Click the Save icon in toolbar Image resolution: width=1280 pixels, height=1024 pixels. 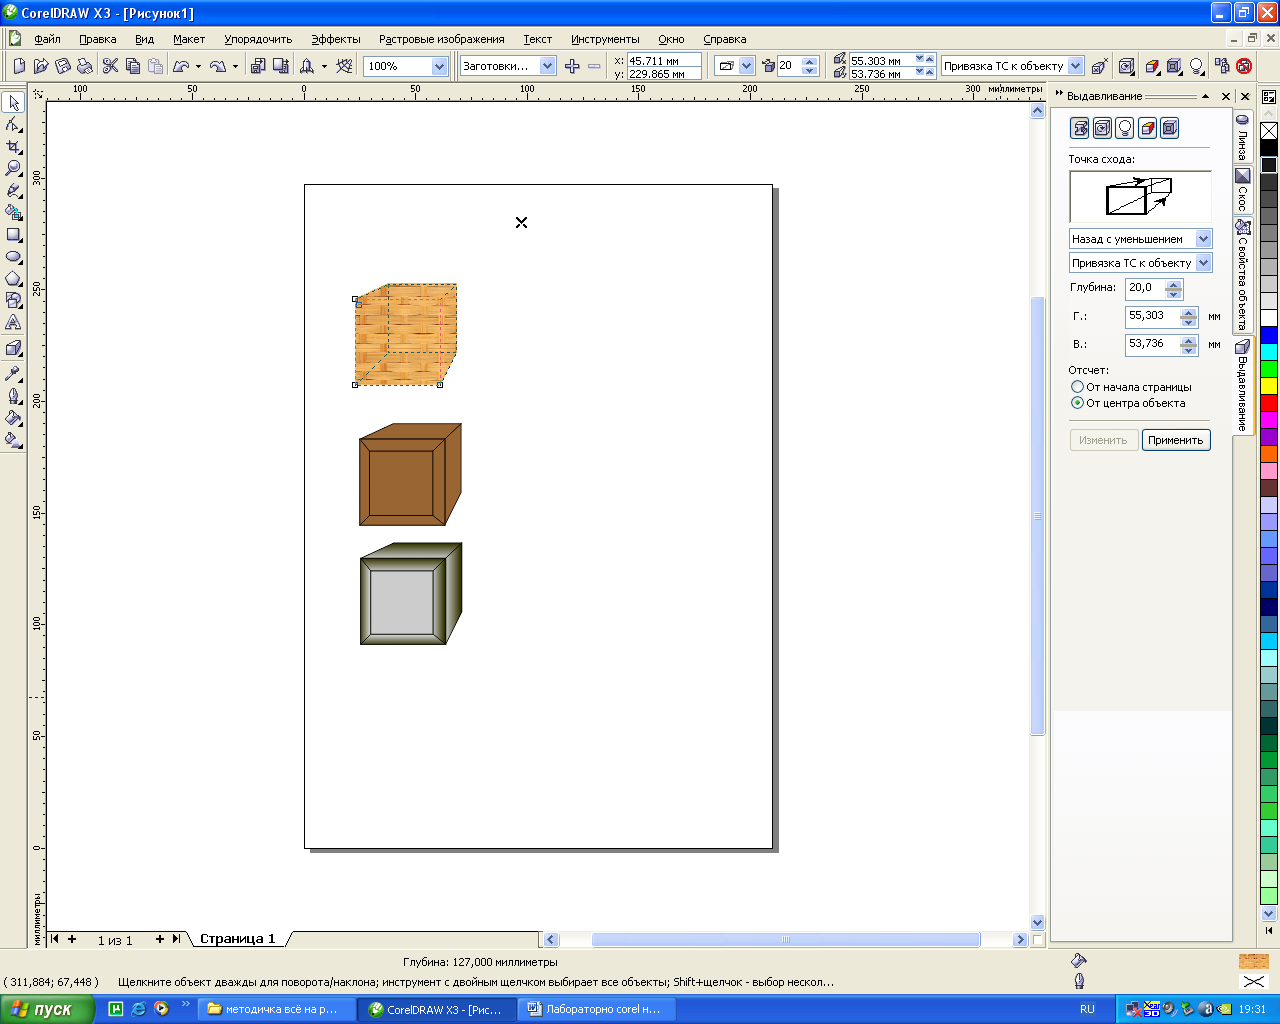[x=63, y=66]
